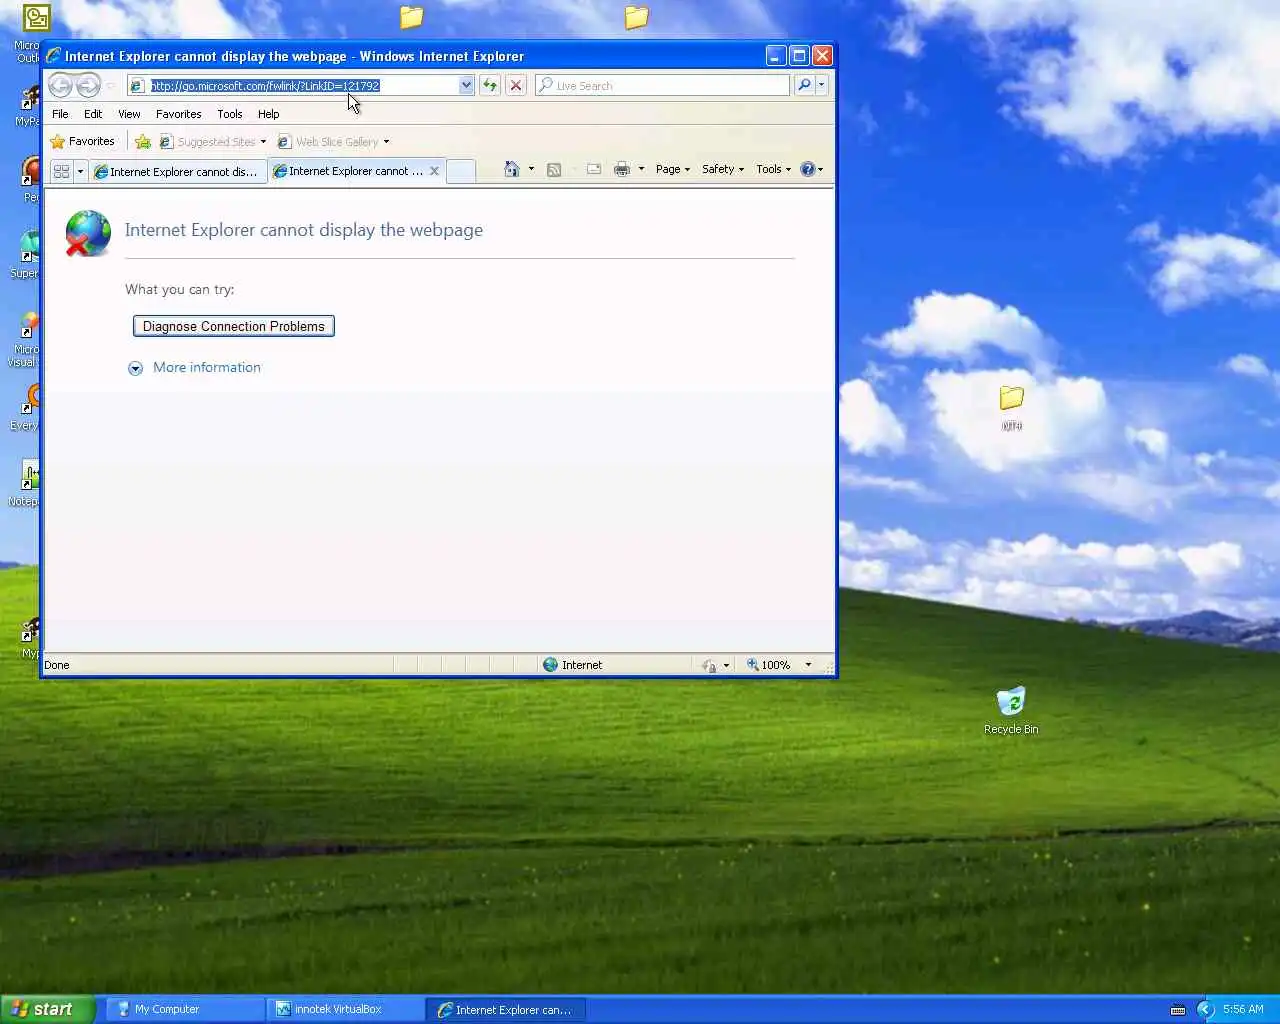Click the address bar URL field
This screenshot has height=1024, width=1280.
[x=301, y=86]
